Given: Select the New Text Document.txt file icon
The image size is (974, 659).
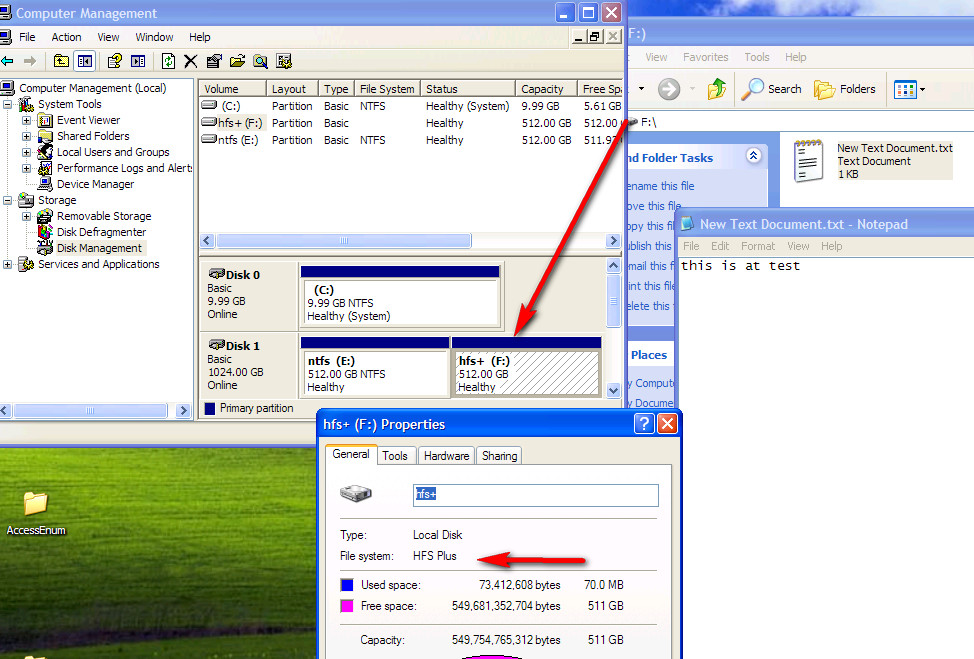Looking at the screenshot, I should point(808,161).
